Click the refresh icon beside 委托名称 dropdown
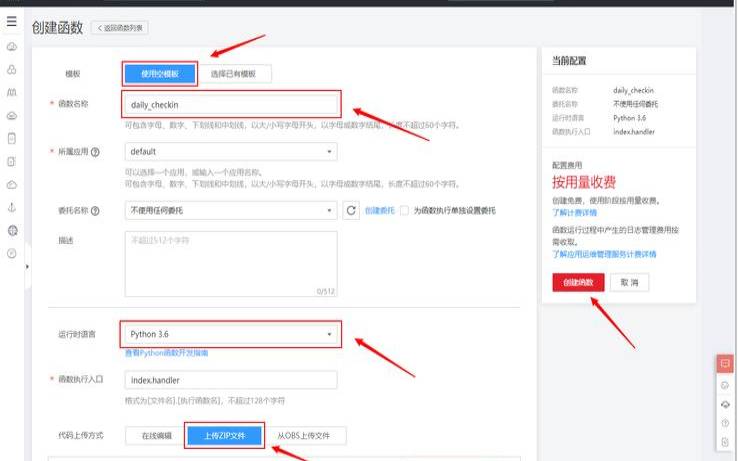 [351, 210]
